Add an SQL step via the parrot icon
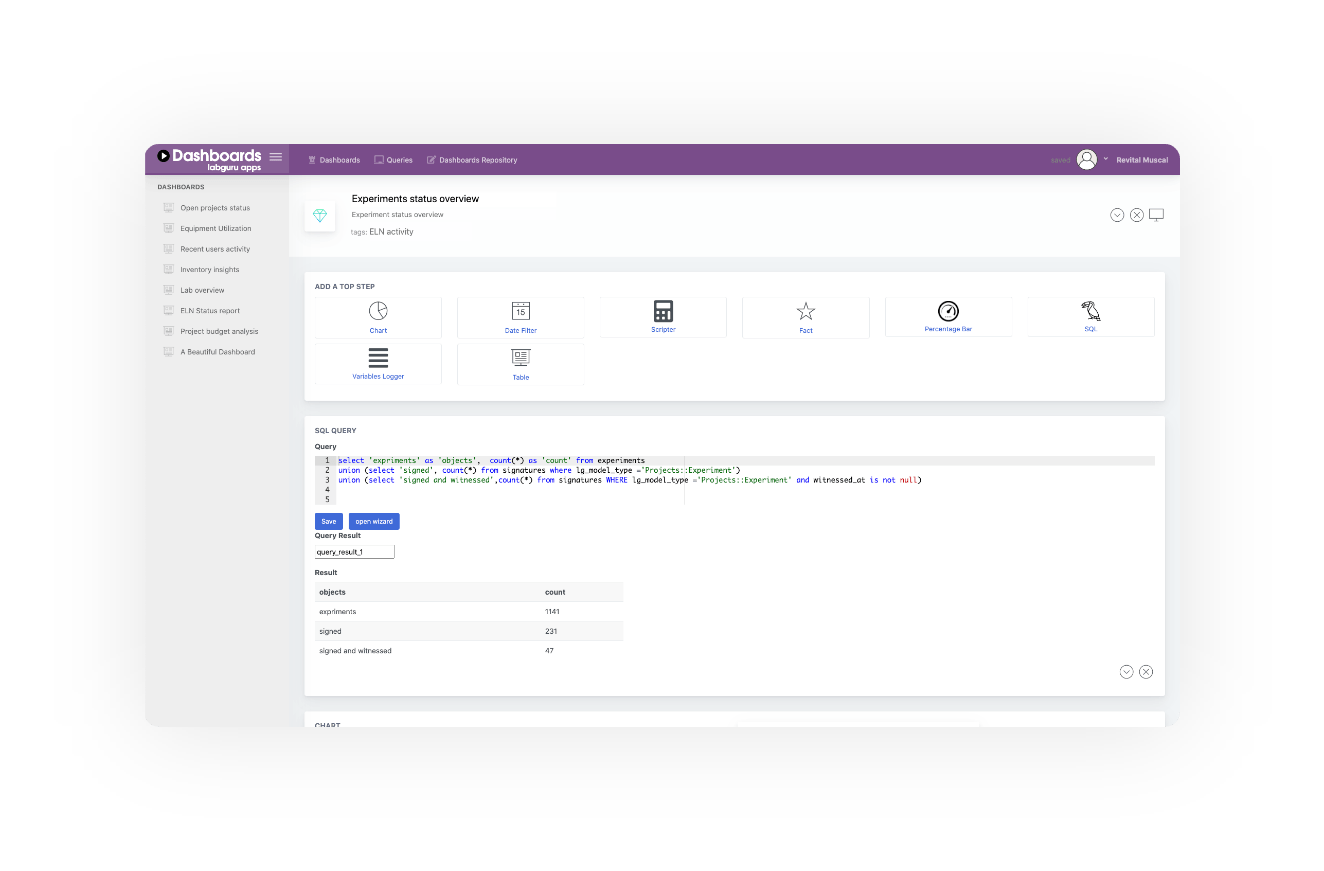 point(1090,313)
